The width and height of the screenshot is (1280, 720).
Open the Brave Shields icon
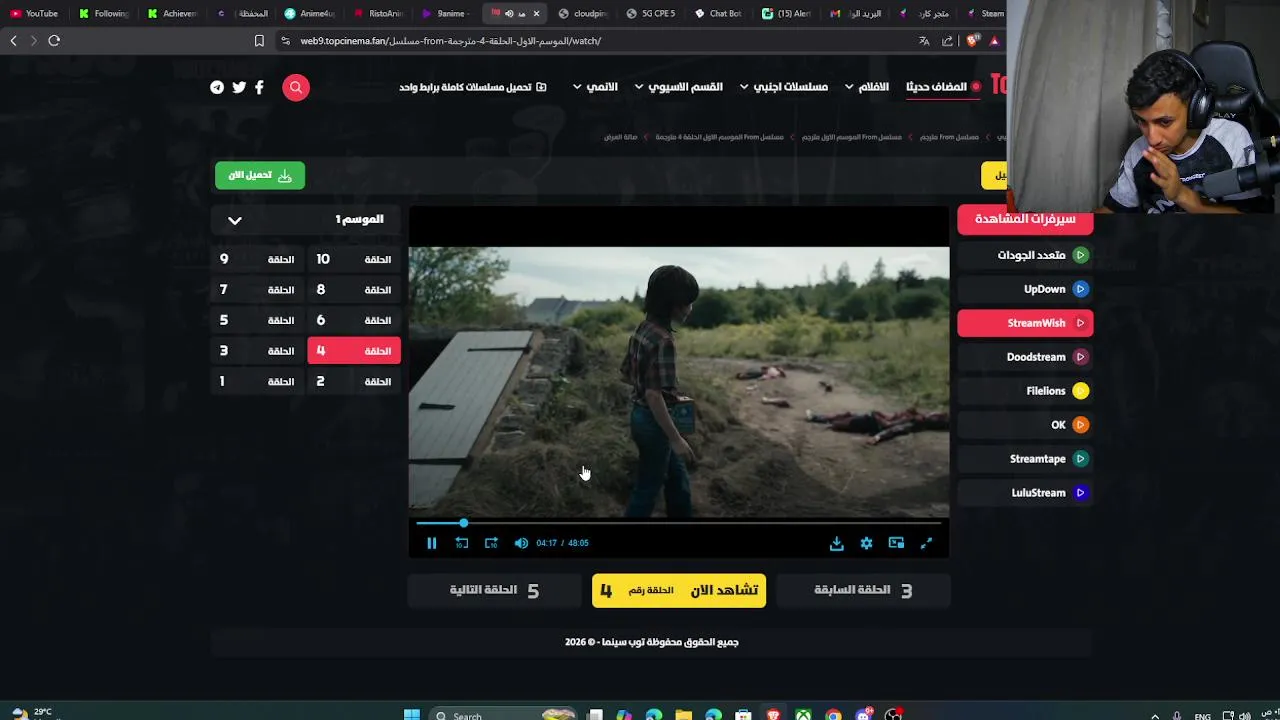[973, 41]
